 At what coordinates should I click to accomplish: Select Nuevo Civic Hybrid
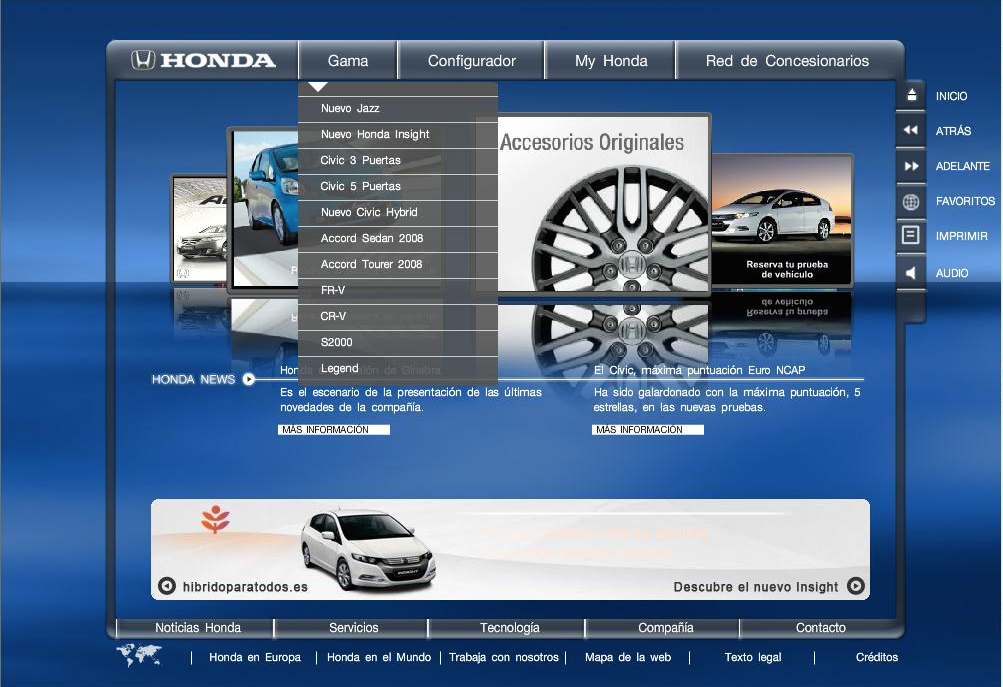[398, 212]
